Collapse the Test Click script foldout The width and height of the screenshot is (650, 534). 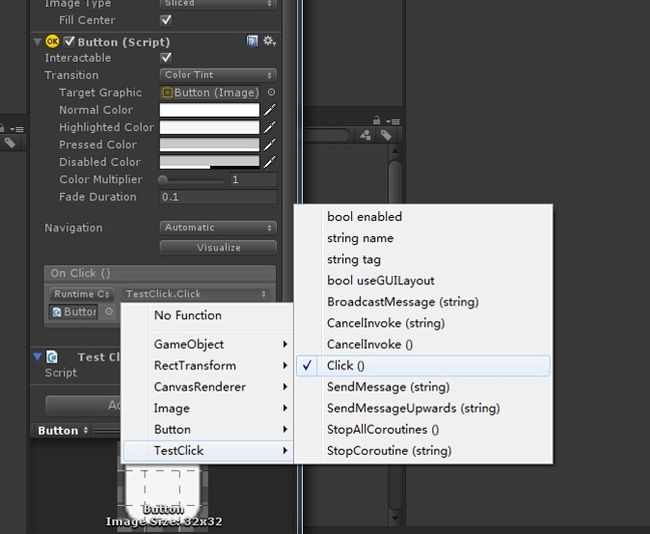tap(37, 357)
